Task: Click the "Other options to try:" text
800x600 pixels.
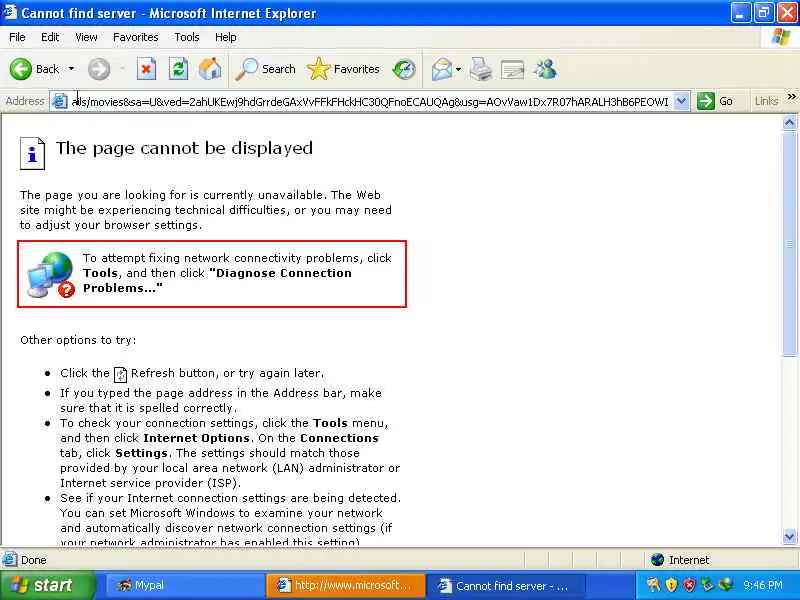Action: pyautogui.click(x=78, y=340)
